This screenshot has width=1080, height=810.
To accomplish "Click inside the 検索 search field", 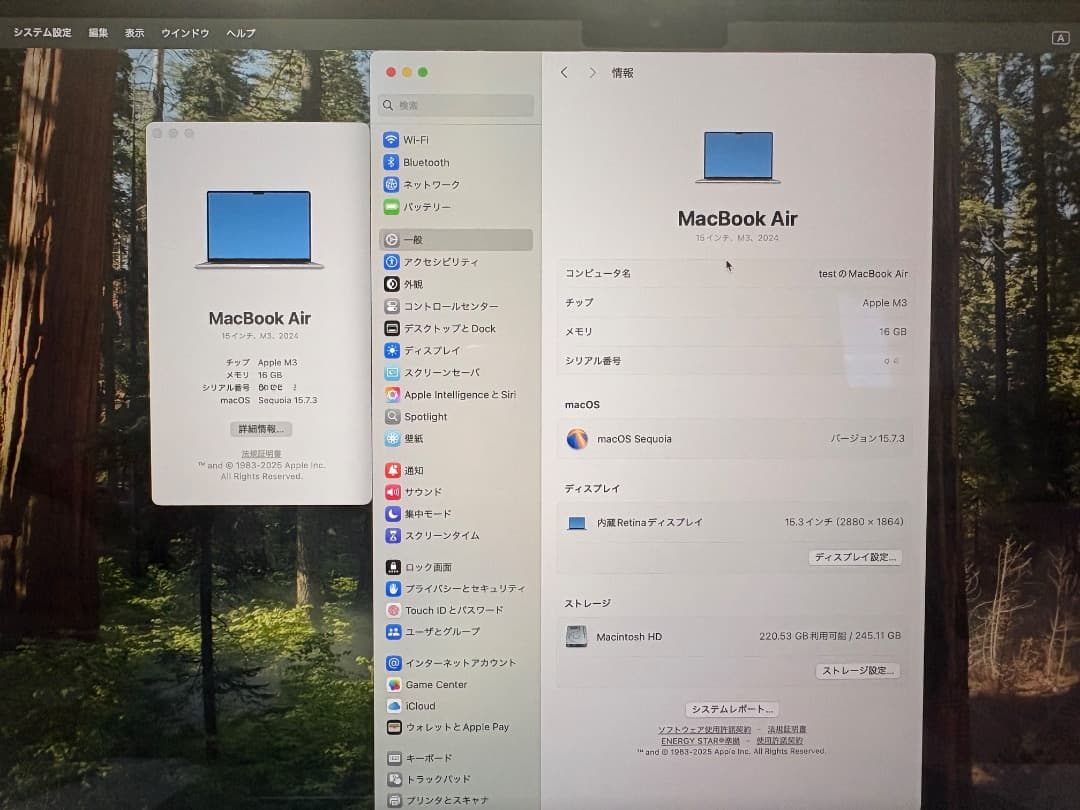I will 456,106.
